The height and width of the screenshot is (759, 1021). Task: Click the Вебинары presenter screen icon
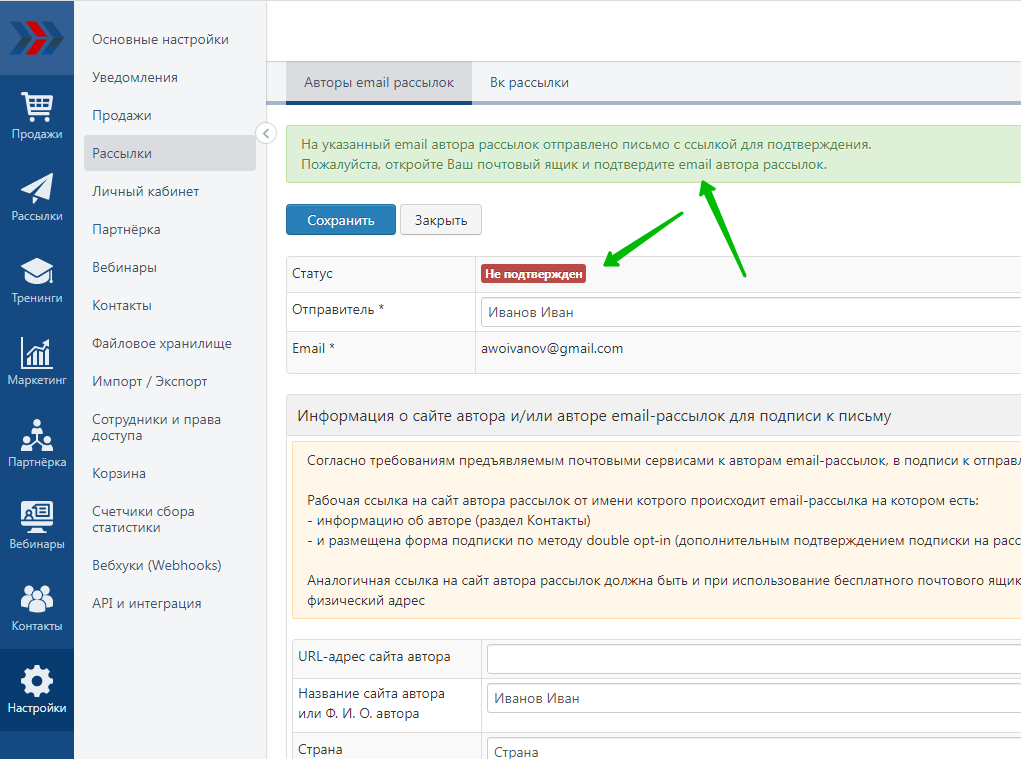point(37,517)
